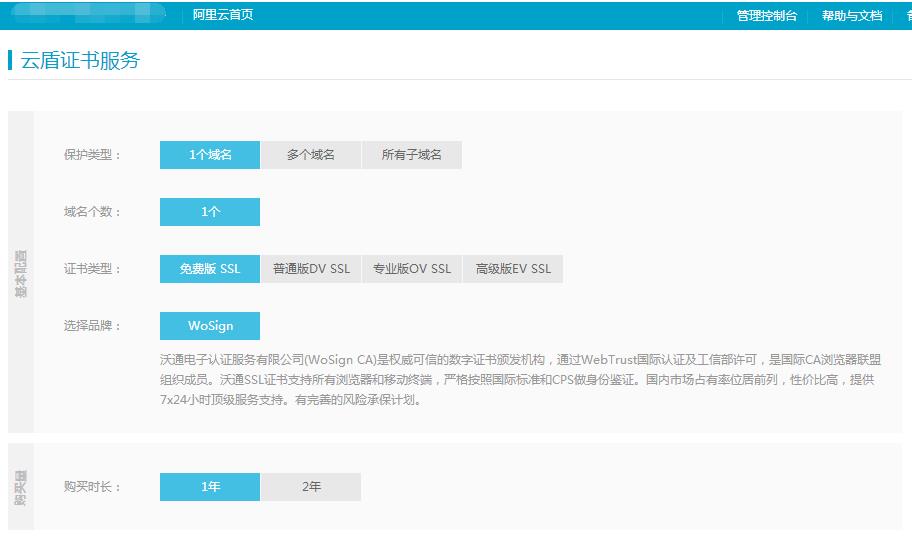The image size is (912, 541).
Task: Go to 管理控制台 in top bar
Action: tap(767, 16)
